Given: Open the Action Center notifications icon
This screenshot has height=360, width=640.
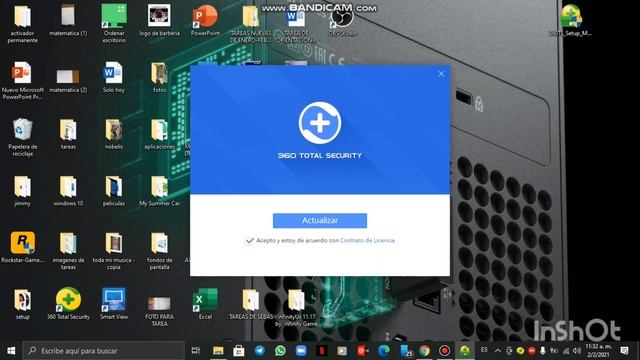Looking at the screenshot, I should pyautogui.click(x=624, y=351).
